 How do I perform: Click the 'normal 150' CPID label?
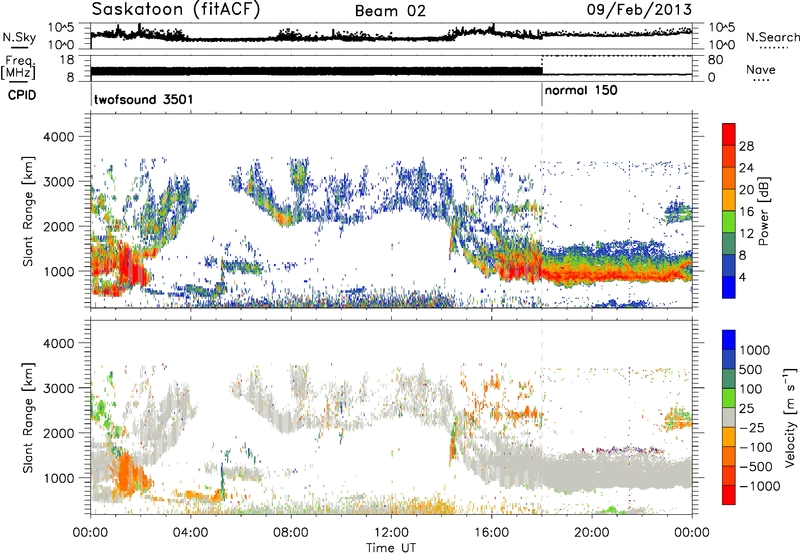pyautogui.click(x=581, y=91)
